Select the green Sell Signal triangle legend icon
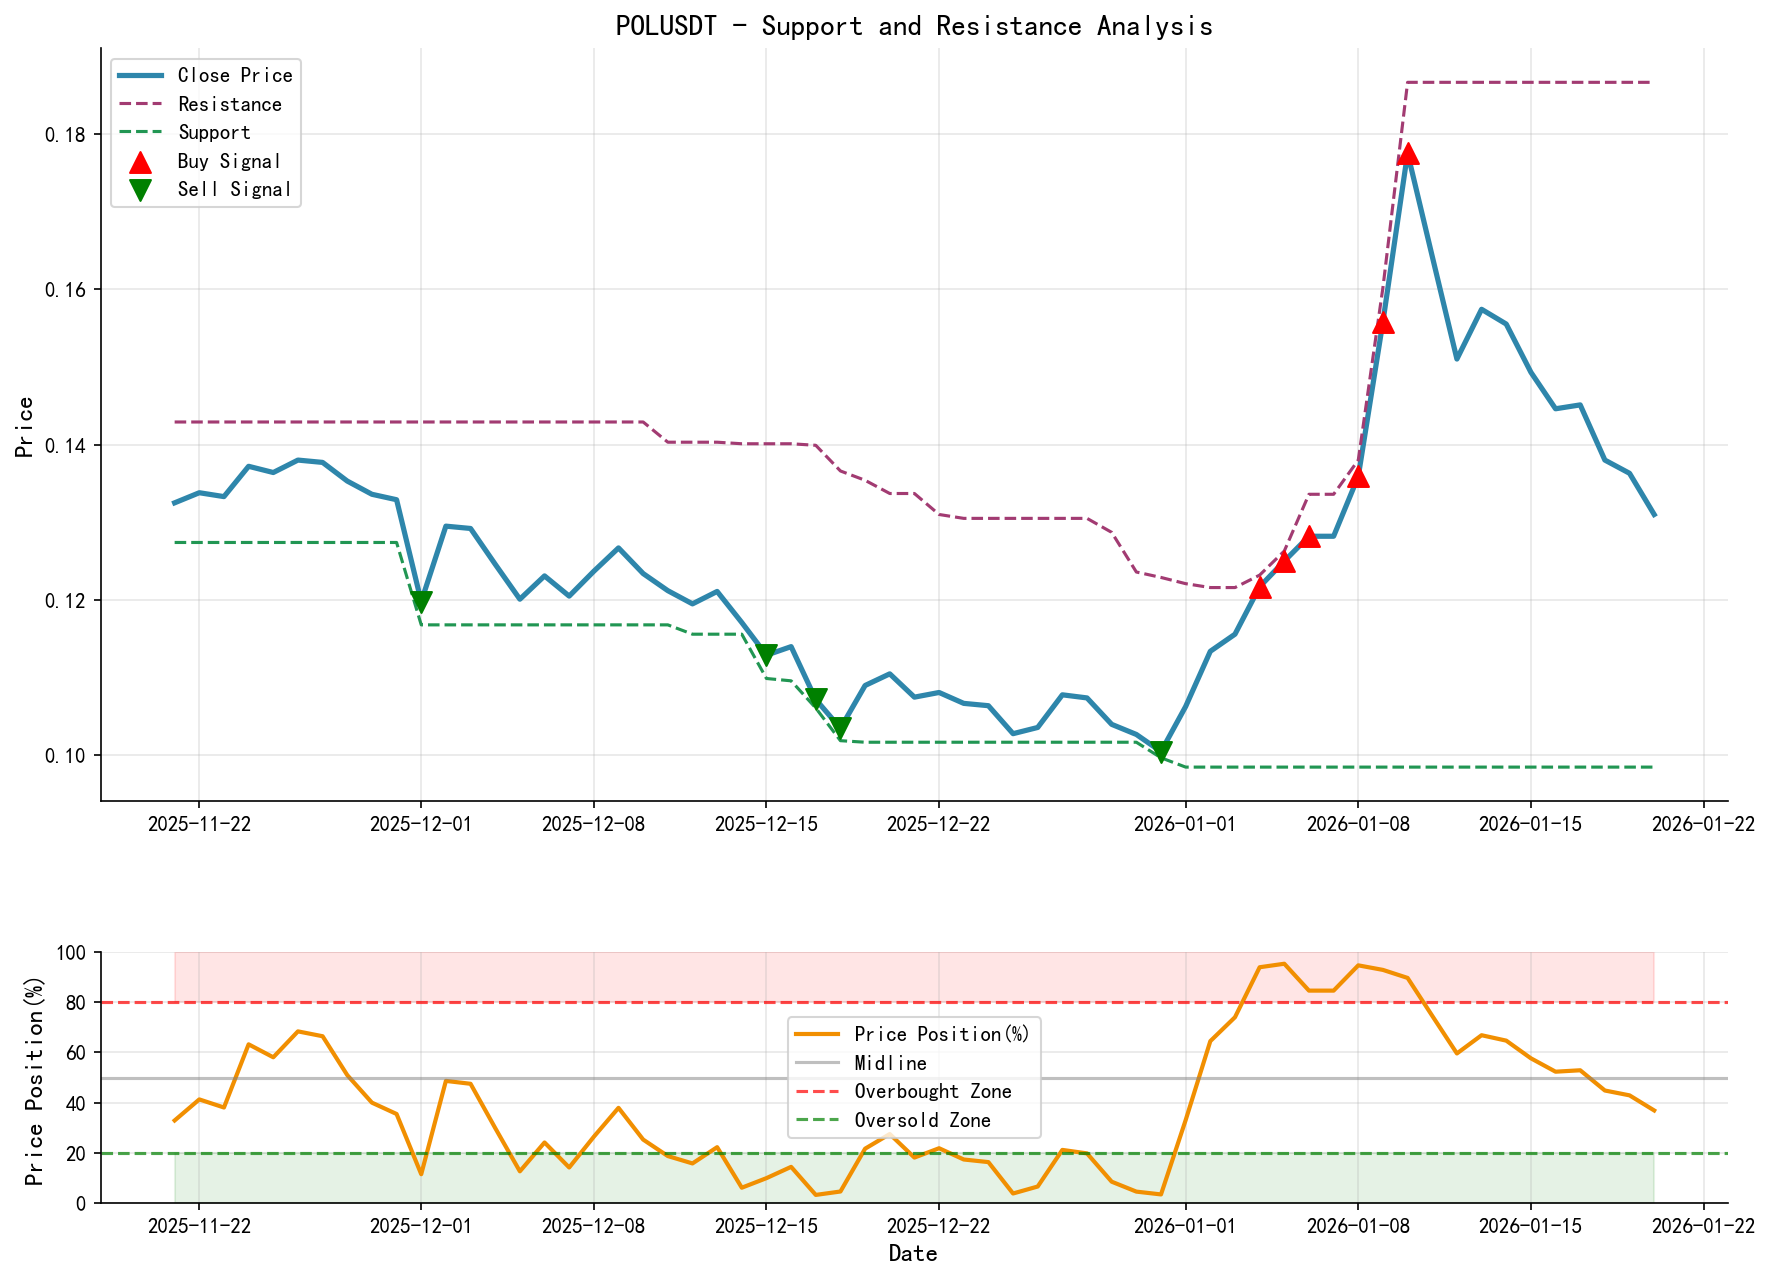The image size is (1770, 1280). [140, 188]
